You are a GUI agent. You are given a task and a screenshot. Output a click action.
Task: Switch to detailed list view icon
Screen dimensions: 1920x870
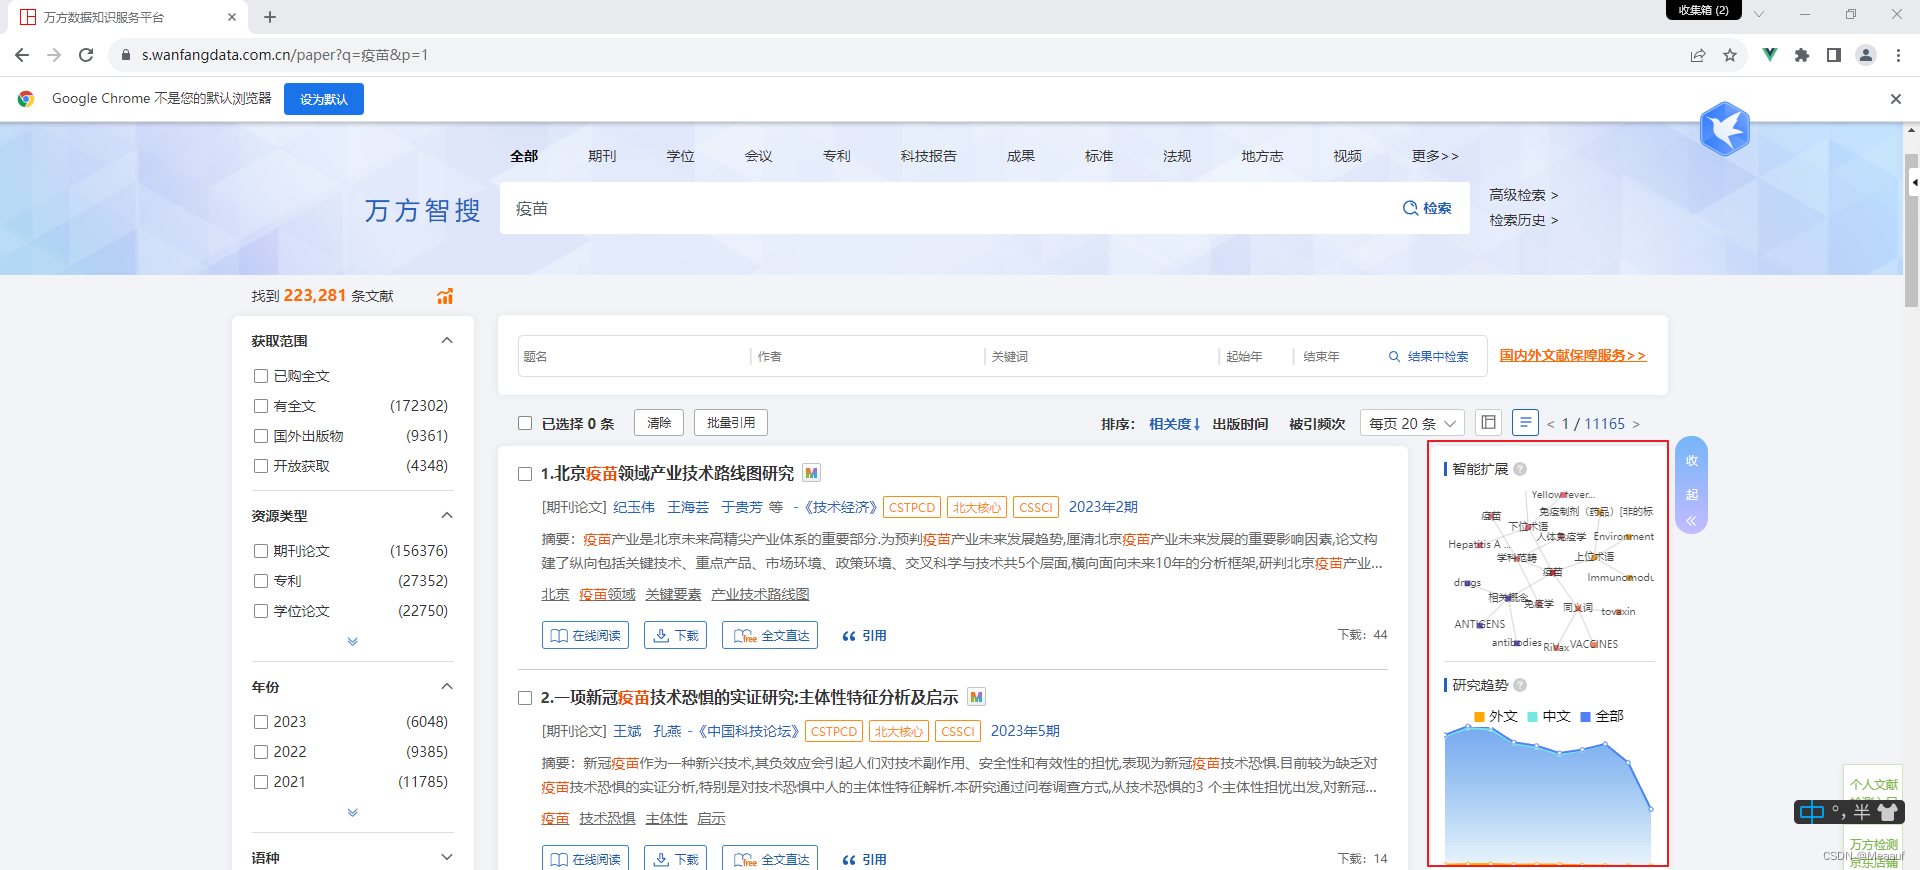(1525, 423)
